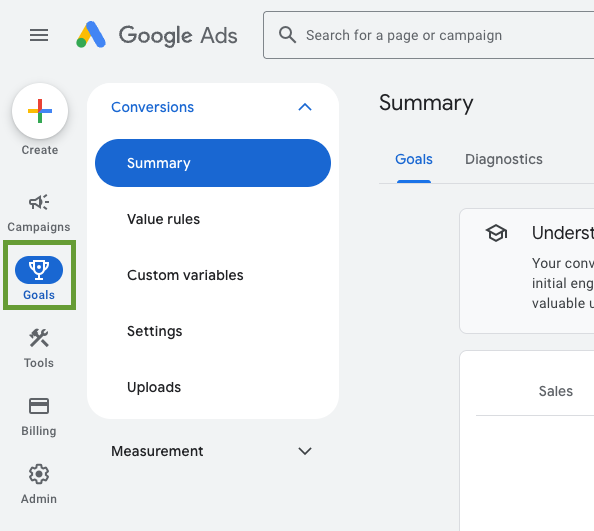Open the hamburger main menu
The width and height of the screenshot is (594, 531).
[x=39, y=35]
